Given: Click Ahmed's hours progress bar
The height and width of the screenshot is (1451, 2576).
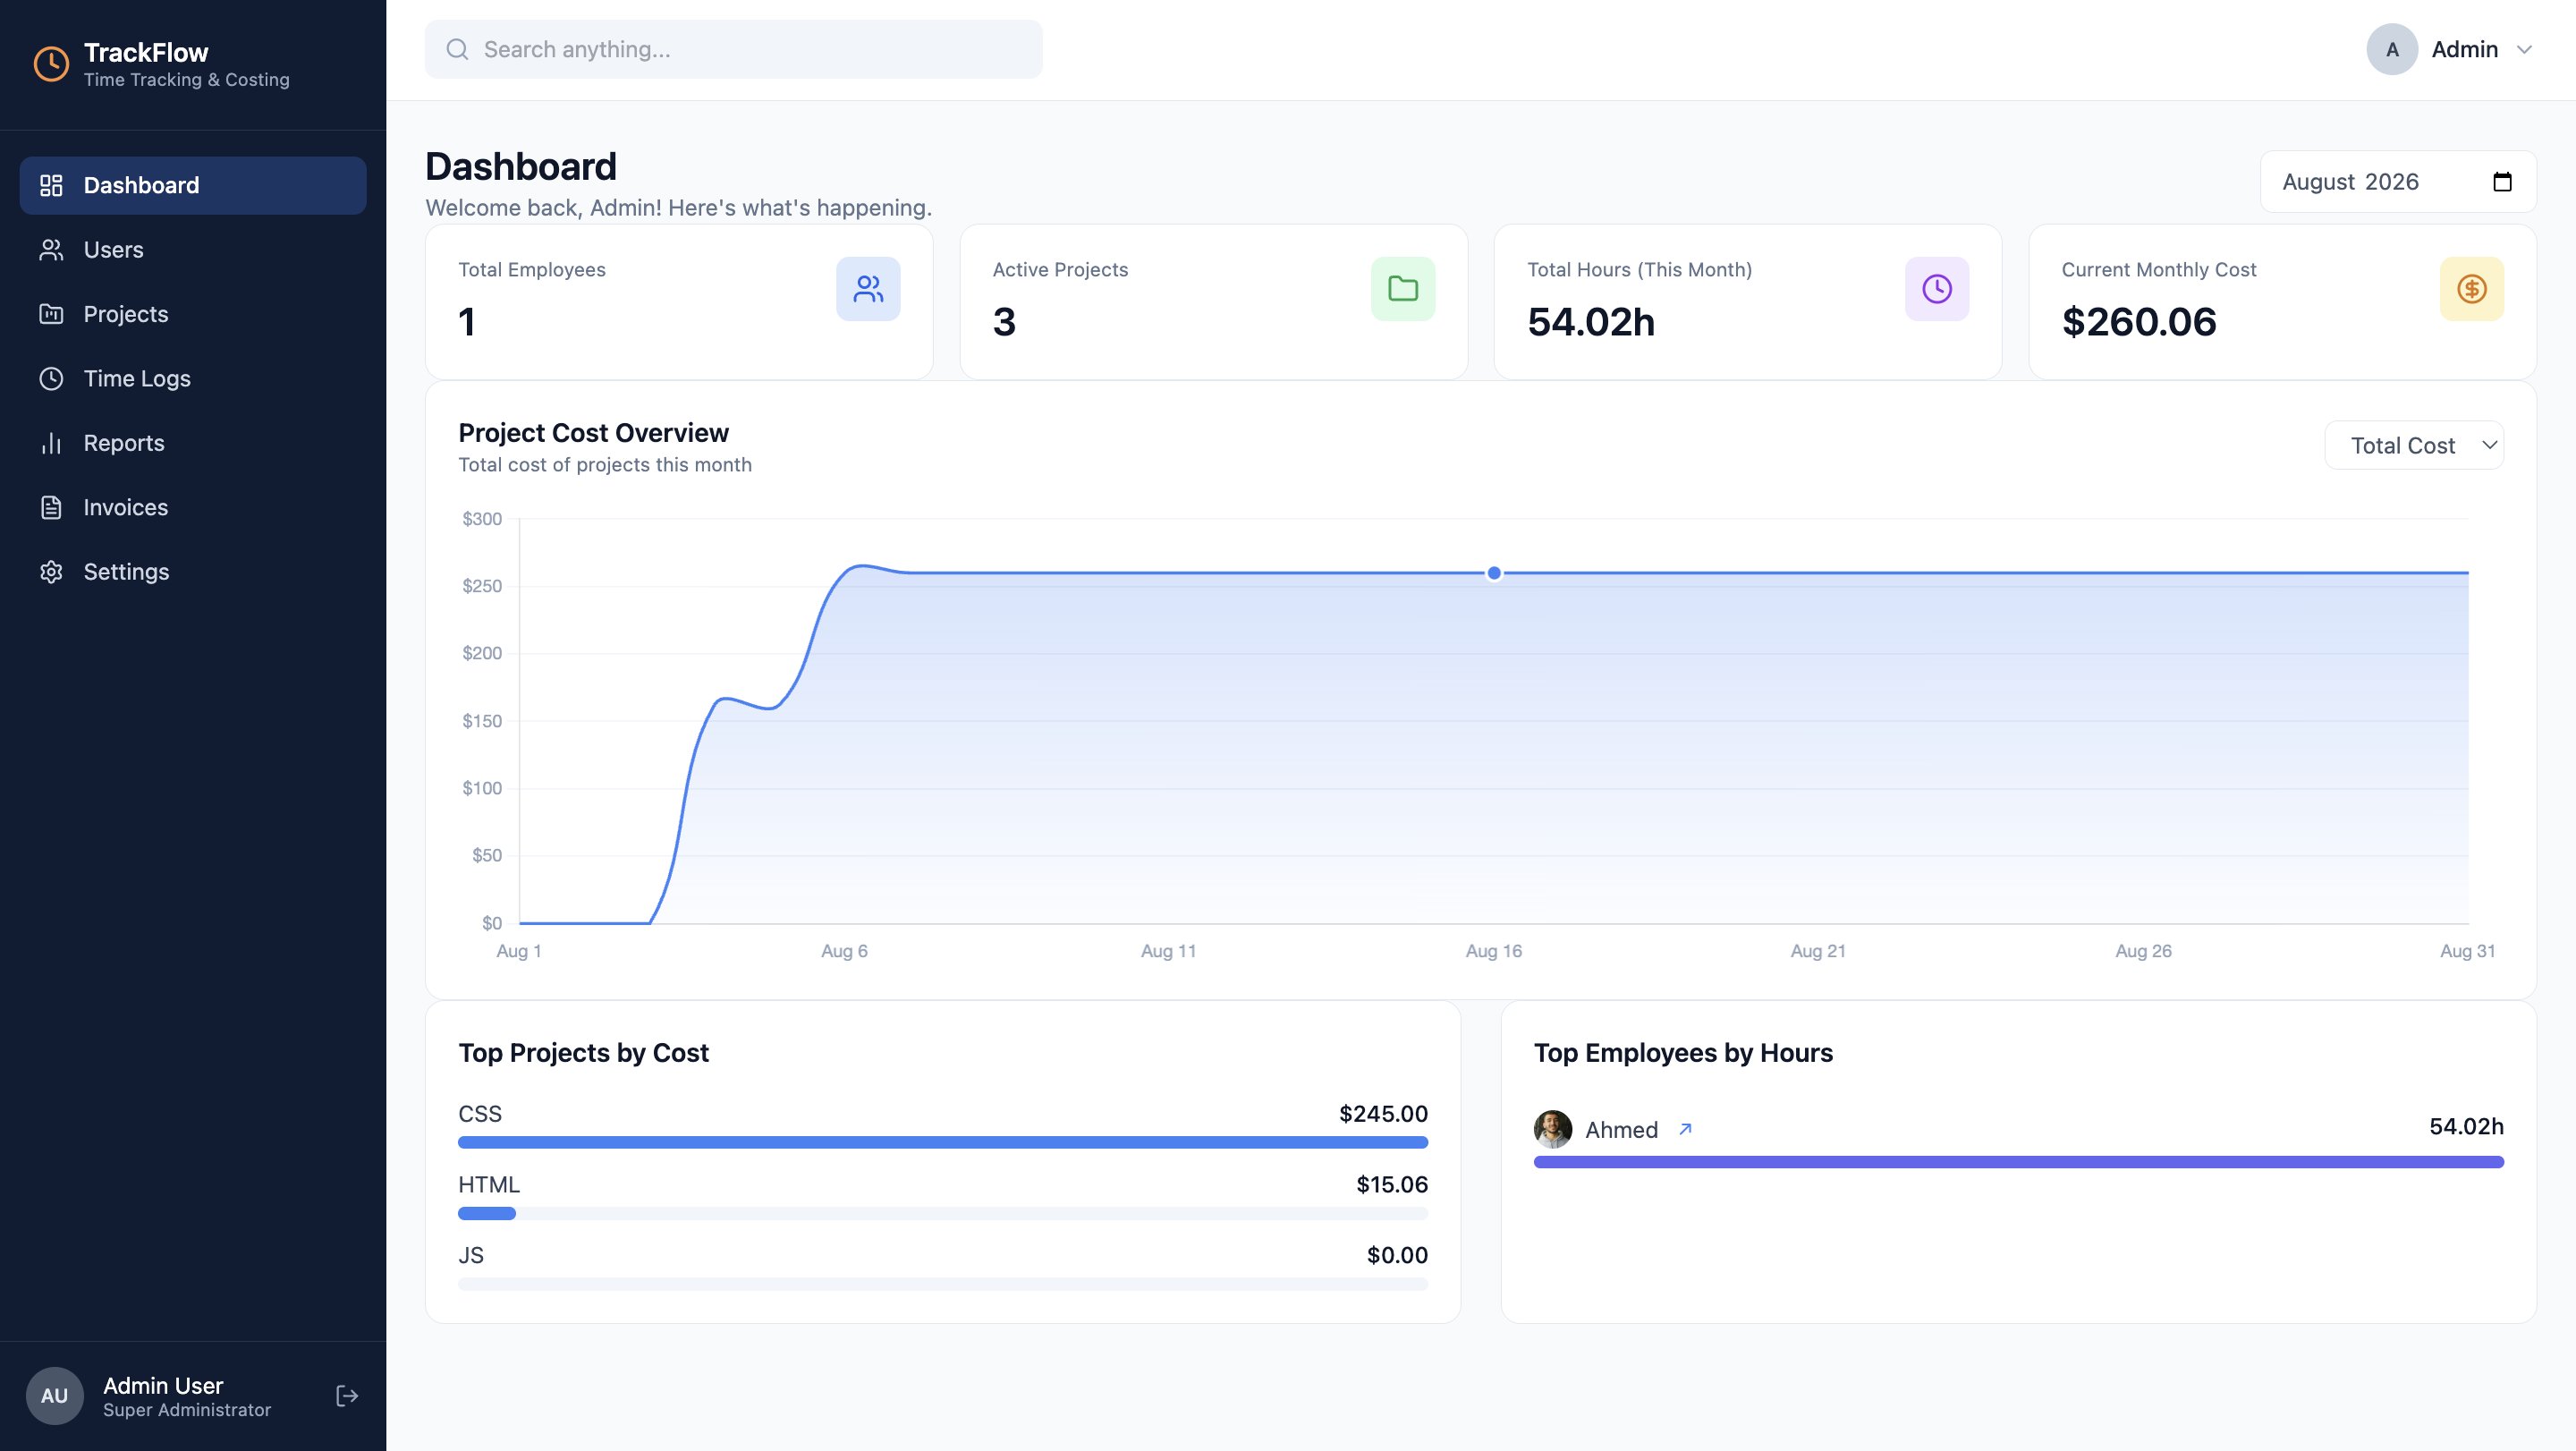Looking at the screenshot, I should 2019,1162.
